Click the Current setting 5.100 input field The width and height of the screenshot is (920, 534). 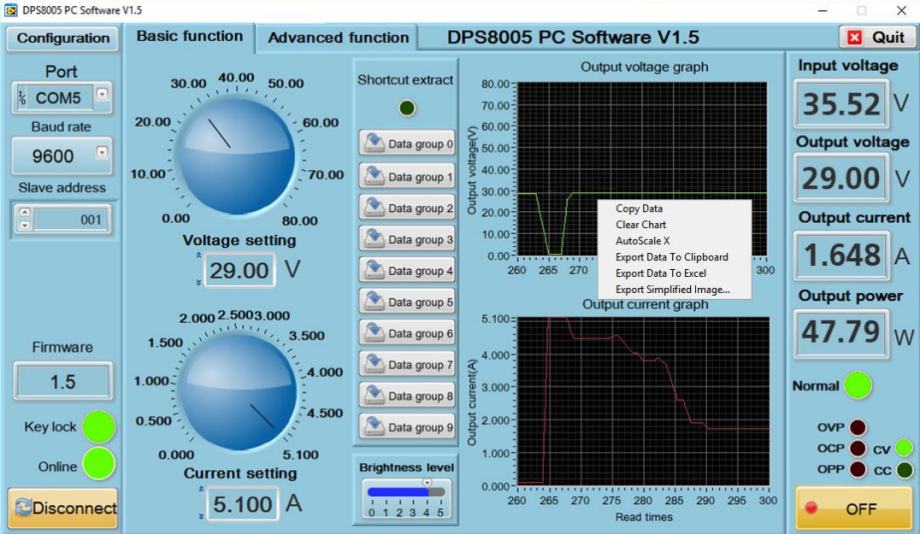(x=242, y=503)
